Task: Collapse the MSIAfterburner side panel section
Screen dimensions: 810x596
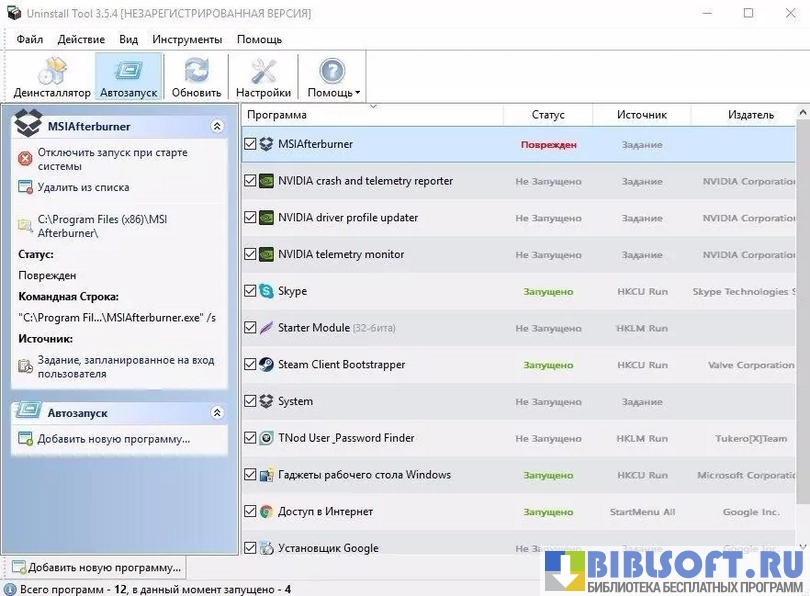Action: pyautogui.click(x=217, y=127)
